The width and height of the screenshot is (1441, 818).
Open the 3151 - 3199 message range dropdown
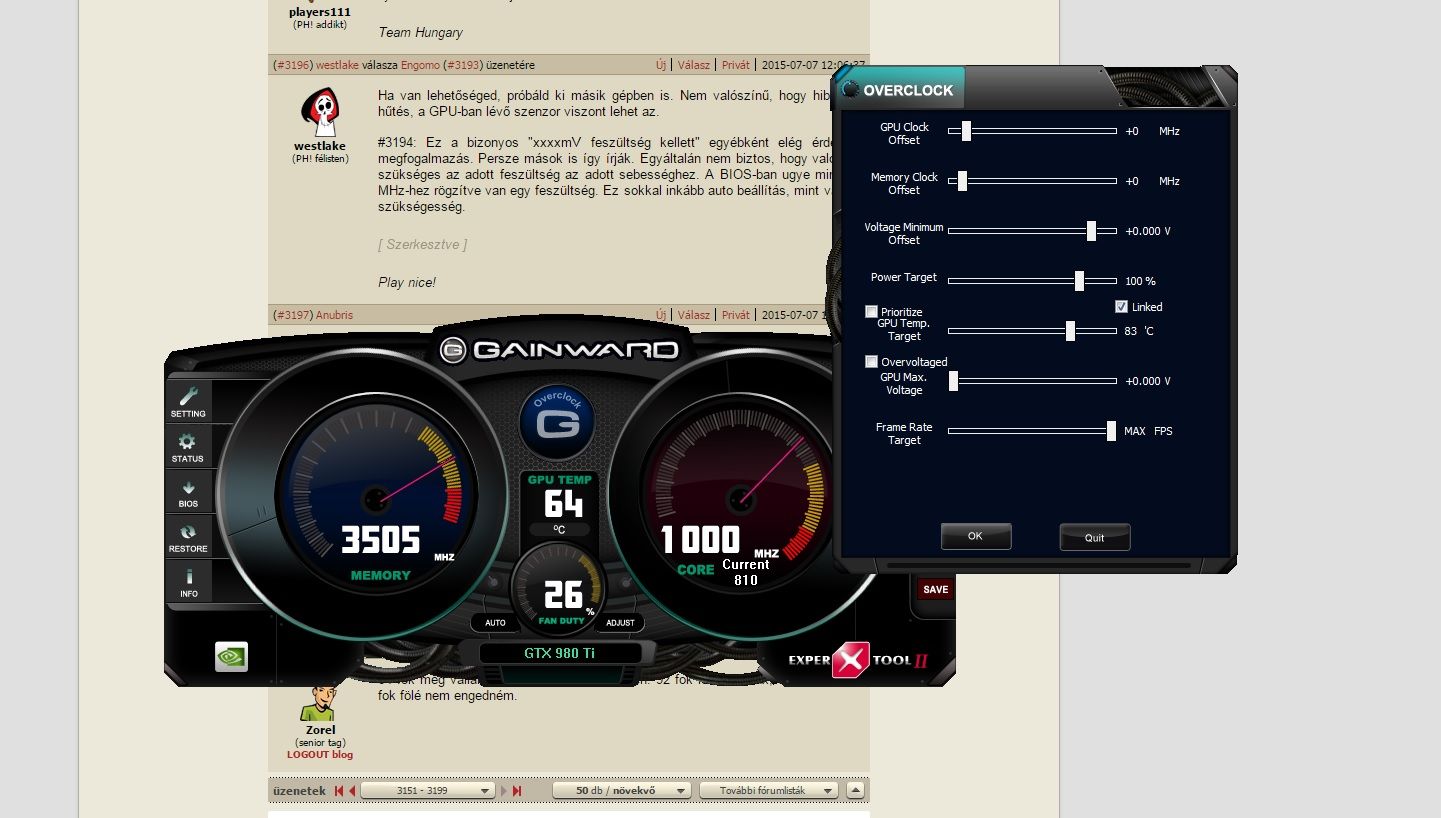pyautogui.click(x=428, y=790)
